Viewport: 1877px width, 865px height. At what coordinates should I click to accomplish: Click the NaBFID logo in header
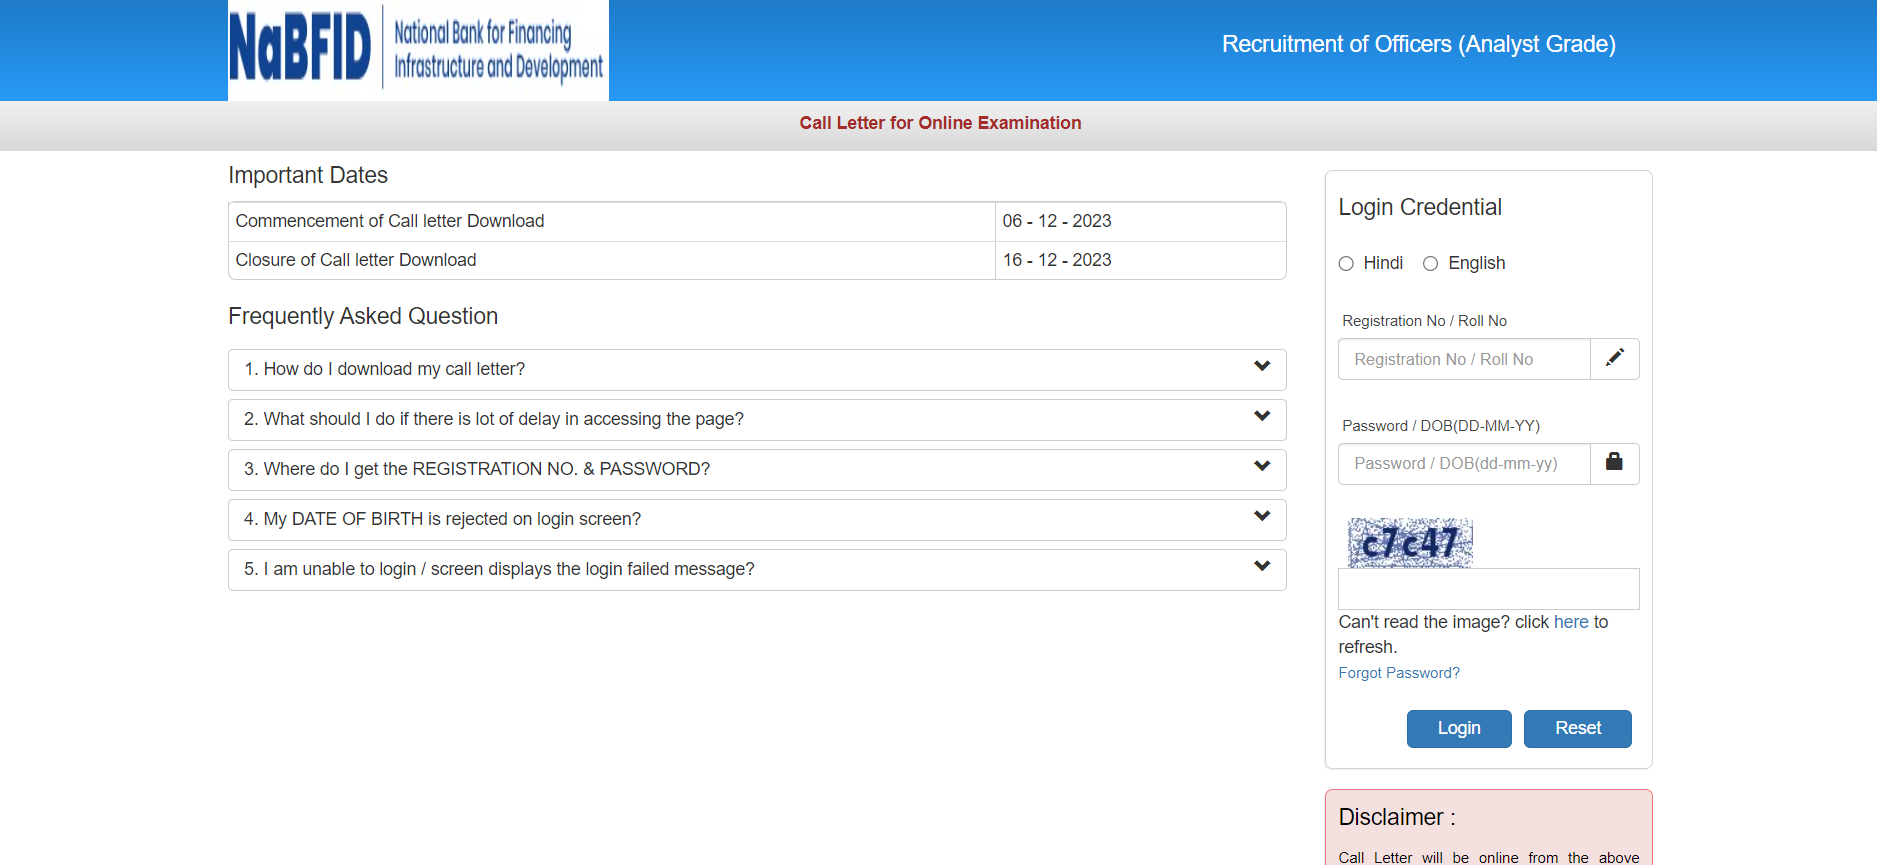(x=418, y=49)
